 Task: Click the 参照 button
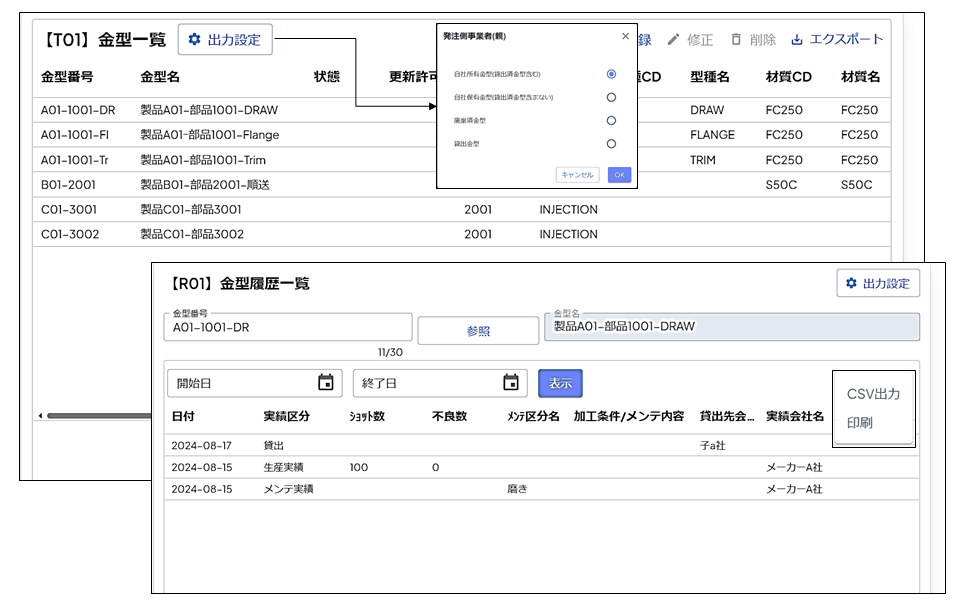[478, 331]
